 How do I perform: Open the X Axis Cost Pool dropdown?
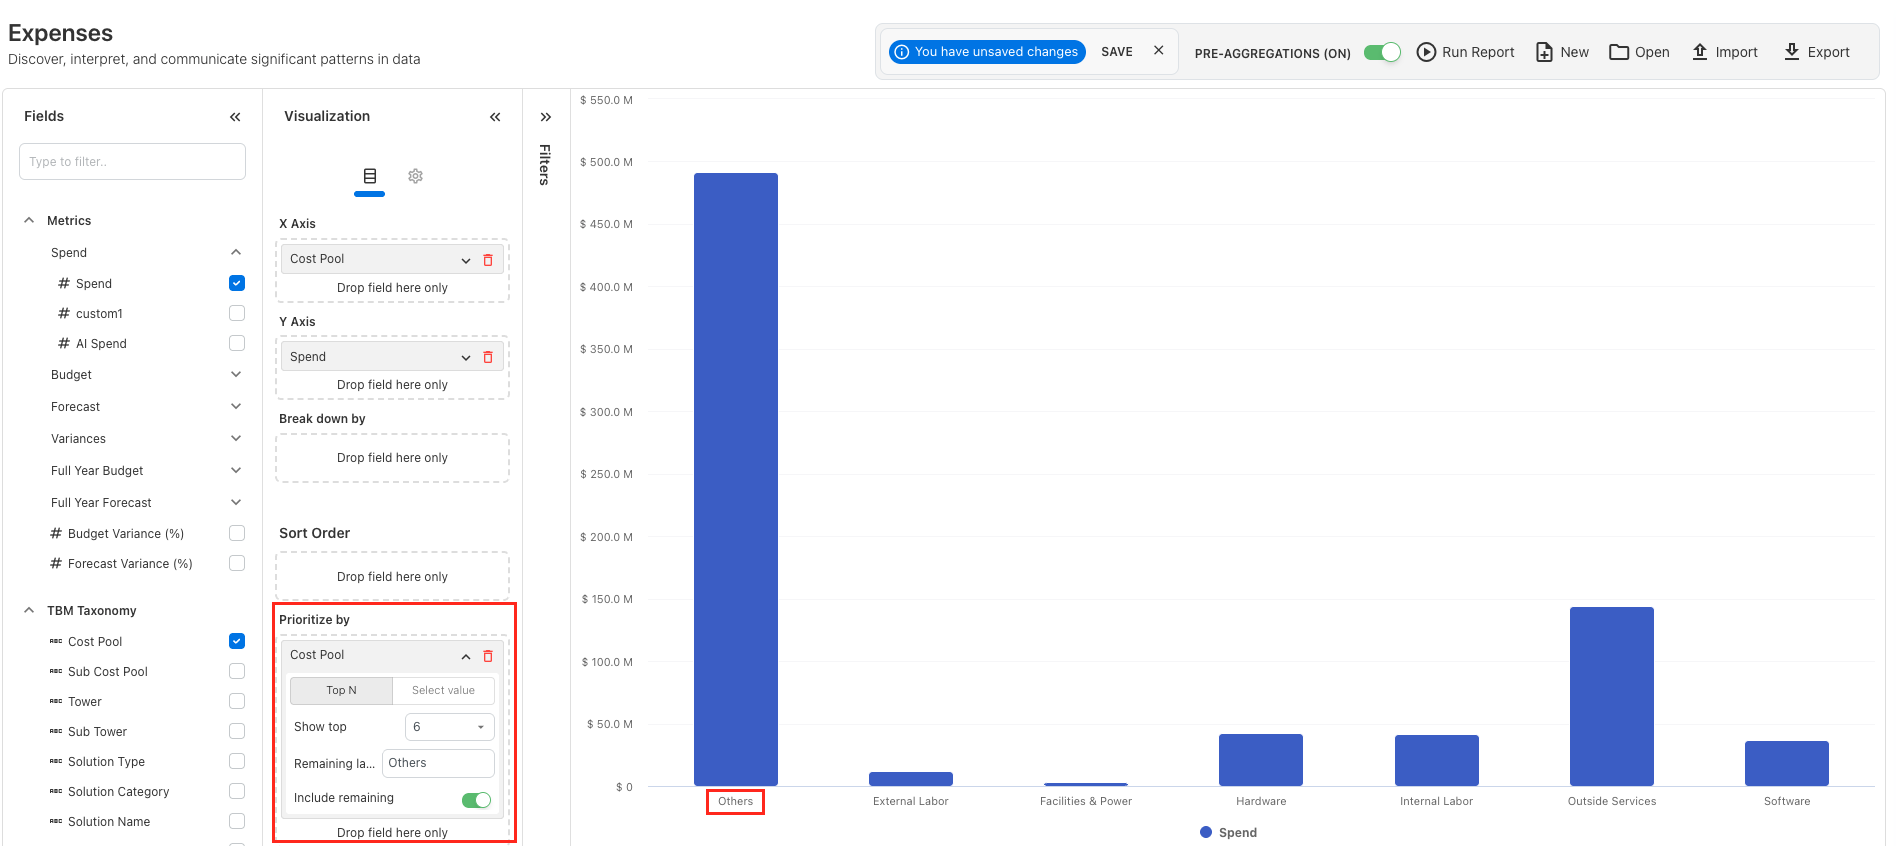pyautogui.click(x=466, y=260)
